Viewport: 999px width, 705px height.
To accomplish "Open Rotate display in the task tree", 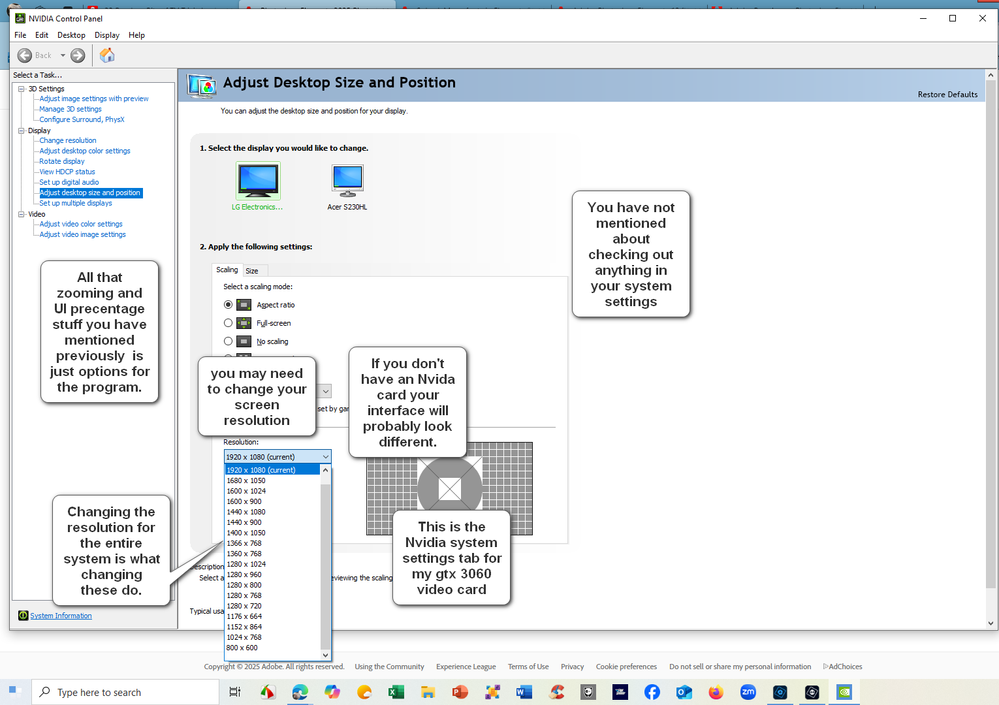I will coord(62,162).
